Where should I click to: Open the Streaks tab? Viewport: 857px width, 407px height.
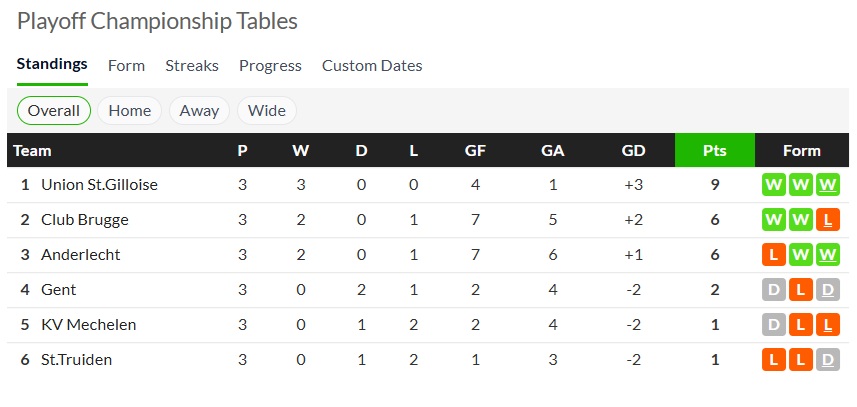click(192, 65)
